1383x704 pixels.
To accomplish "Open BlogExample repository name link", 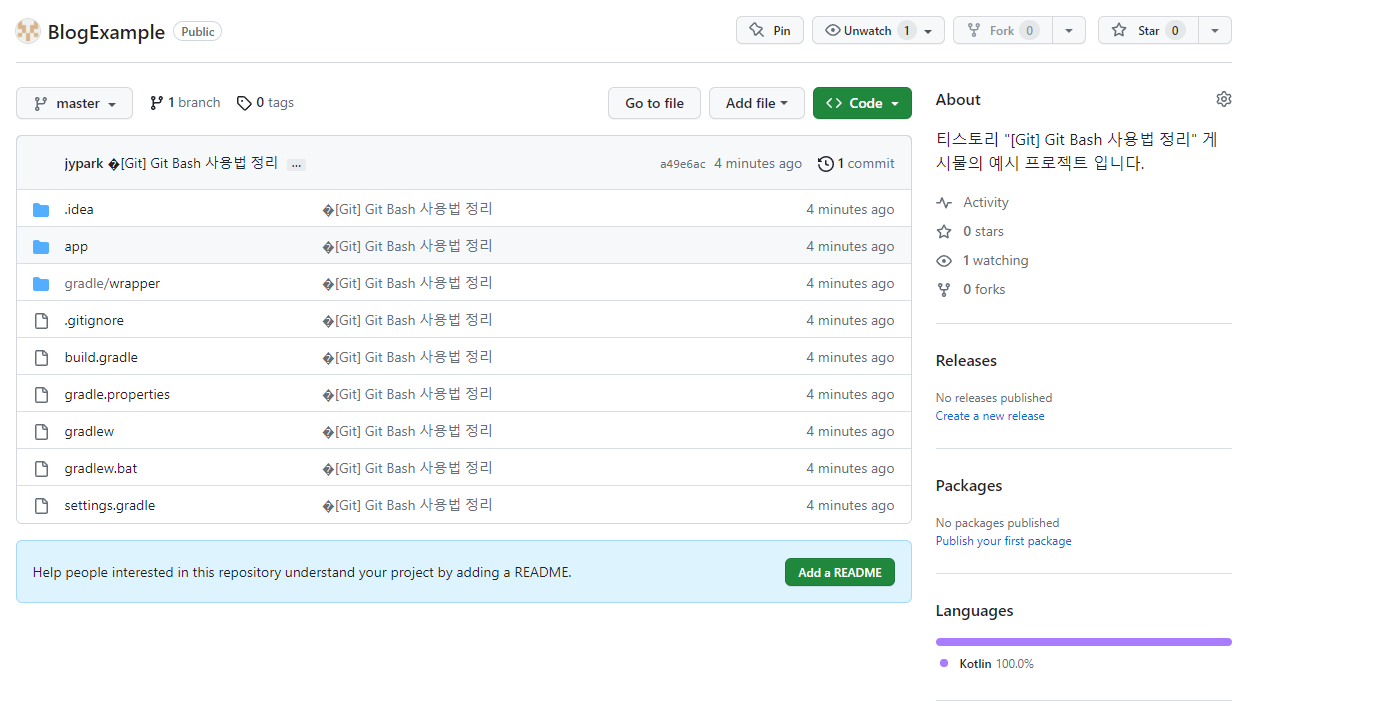I will [106, 32].
